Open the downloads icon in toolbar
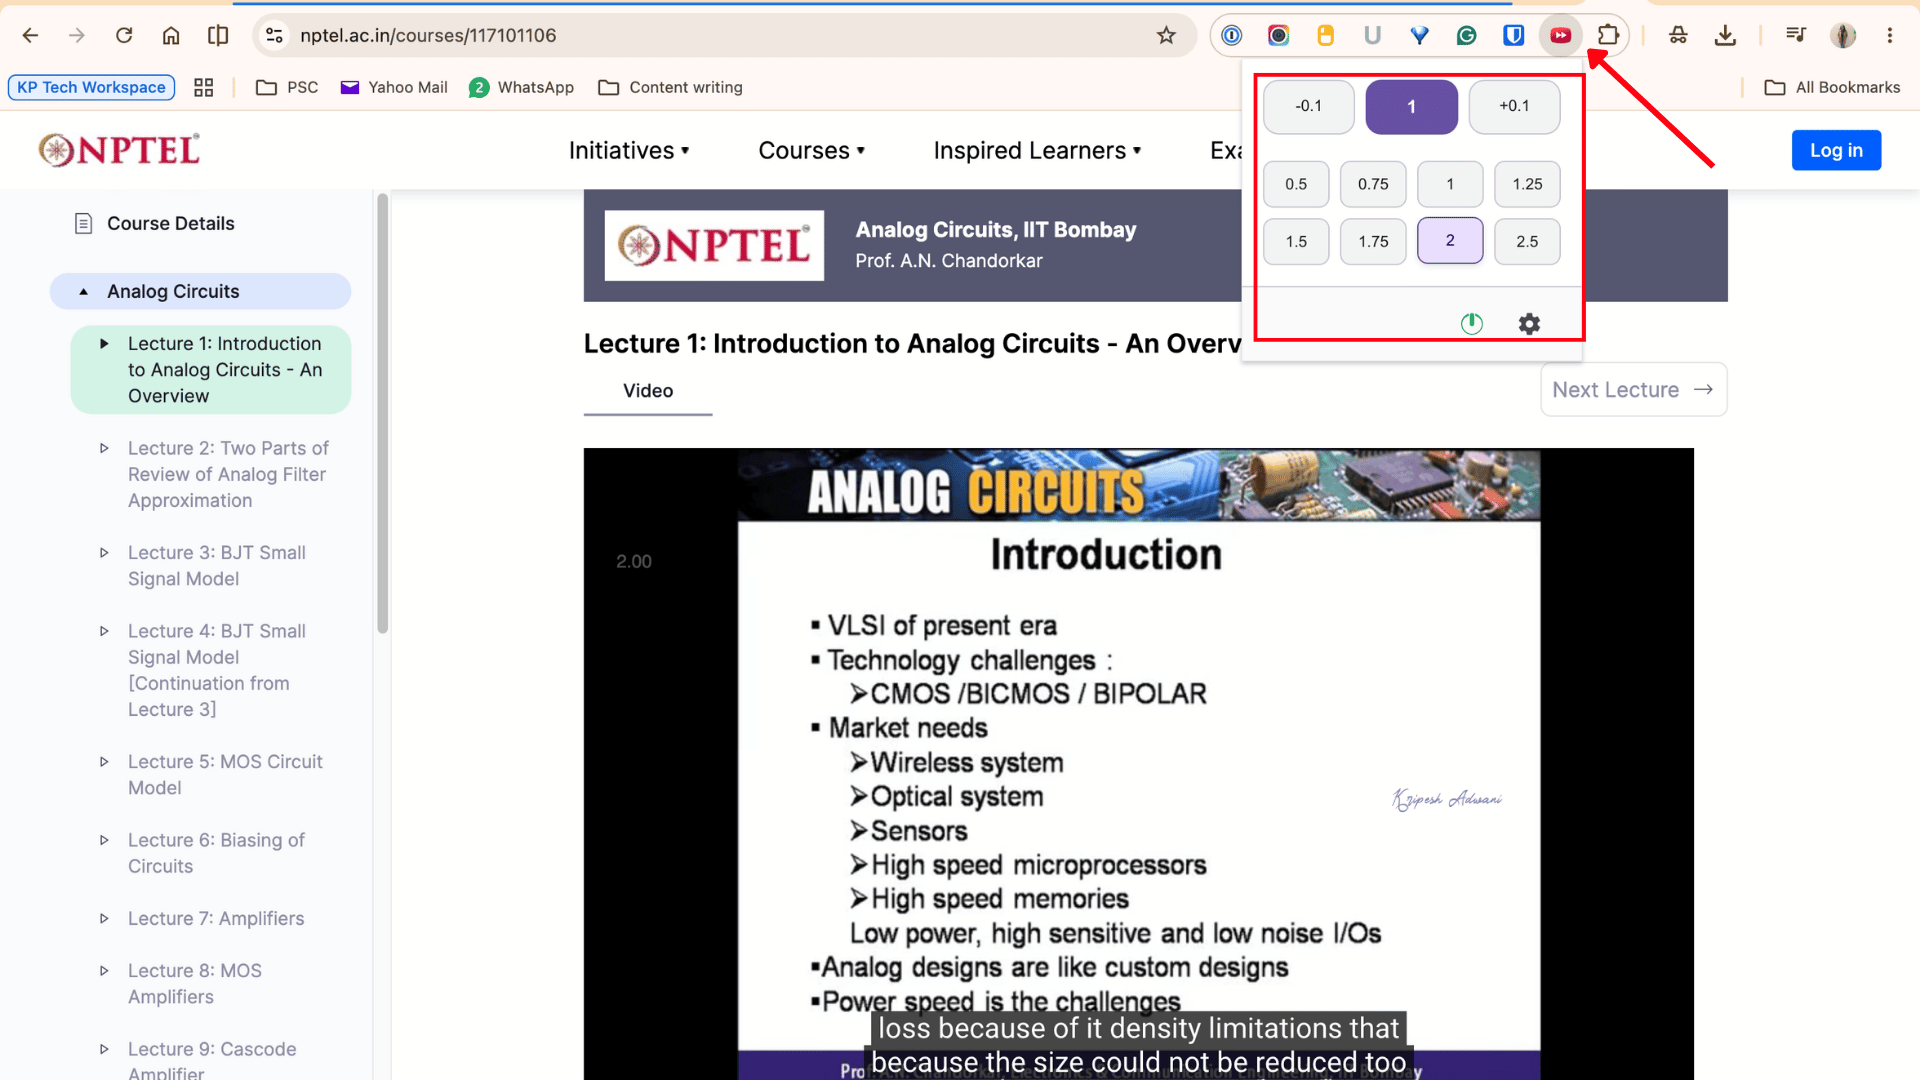 coord(1725,35)
